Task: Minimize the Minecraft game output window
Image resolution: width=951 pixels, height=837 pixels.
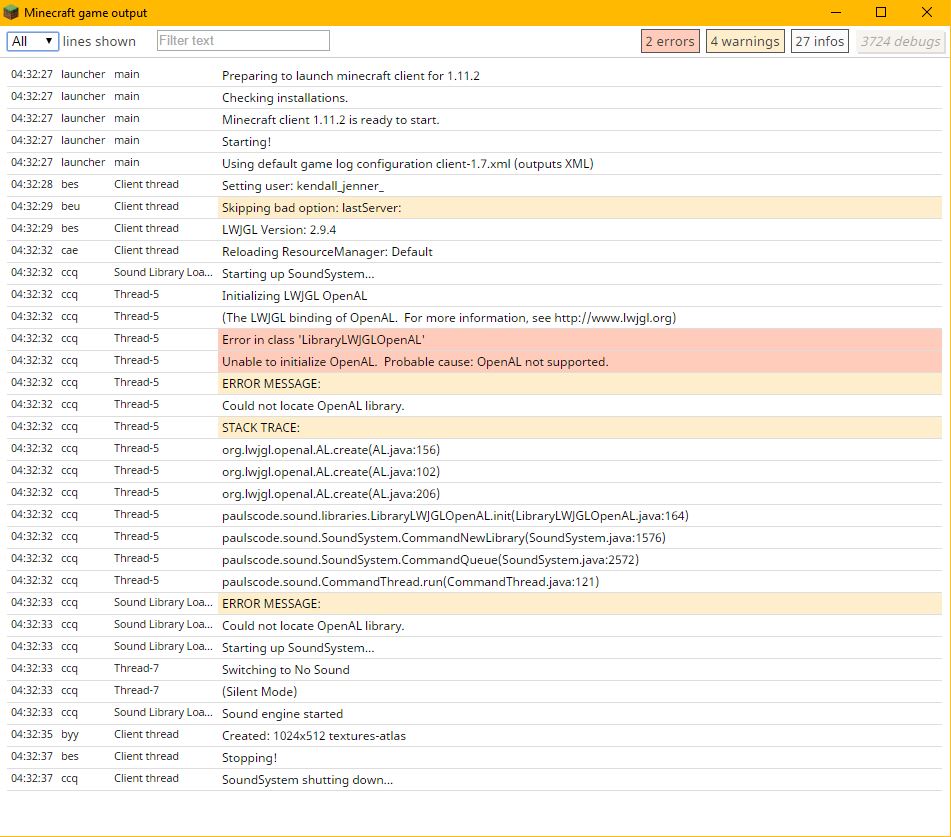Action: (x=835, y=12)
